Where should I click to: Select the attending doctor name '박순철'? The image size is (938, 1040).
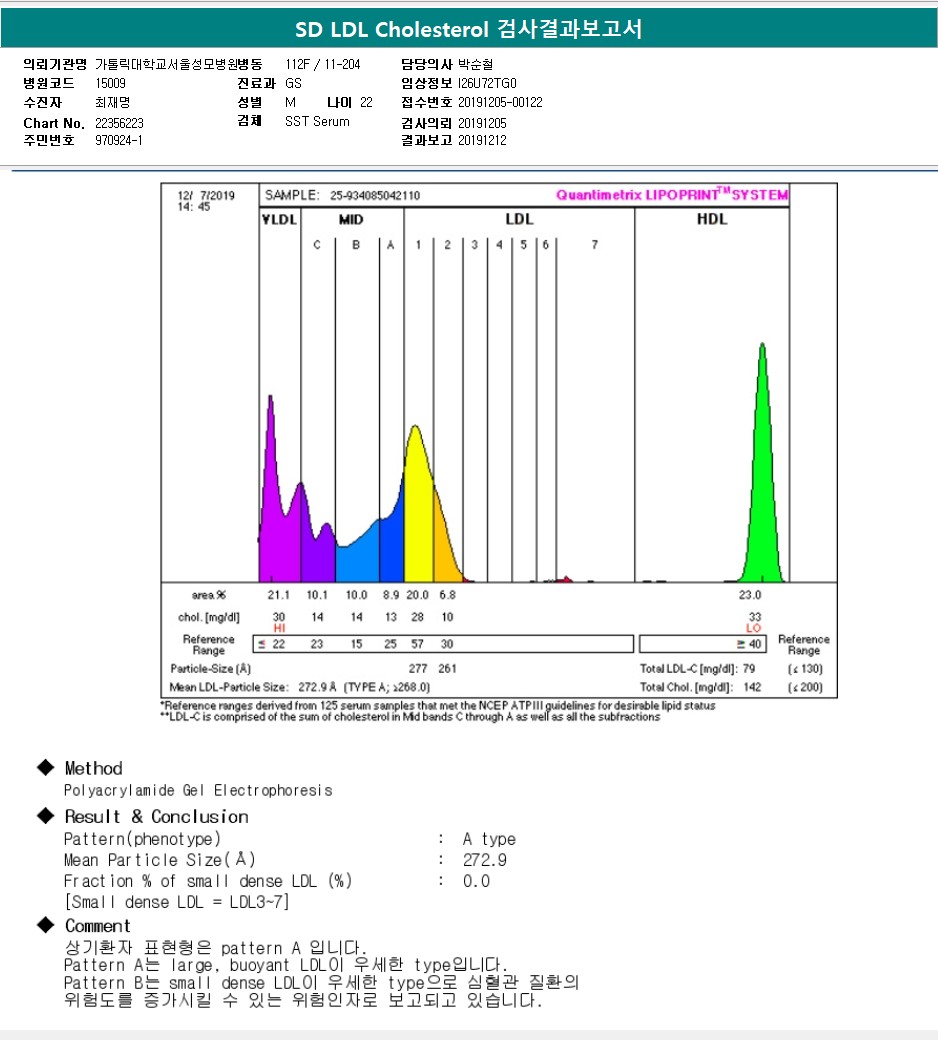point(476,64)
